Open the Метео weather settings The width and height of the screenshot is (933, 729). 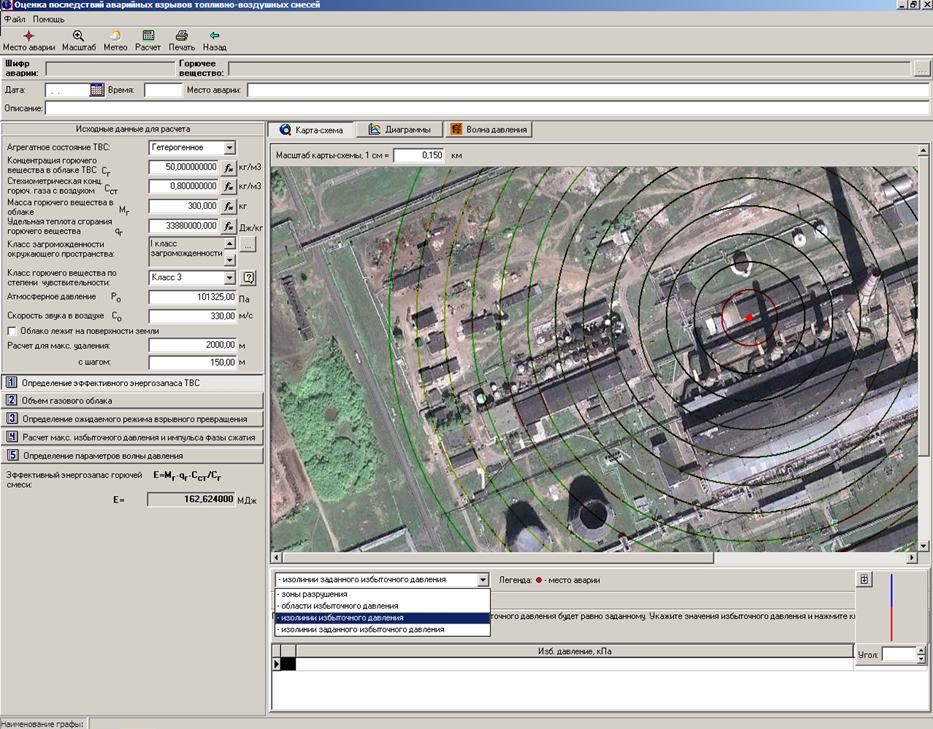pos(115,36)
